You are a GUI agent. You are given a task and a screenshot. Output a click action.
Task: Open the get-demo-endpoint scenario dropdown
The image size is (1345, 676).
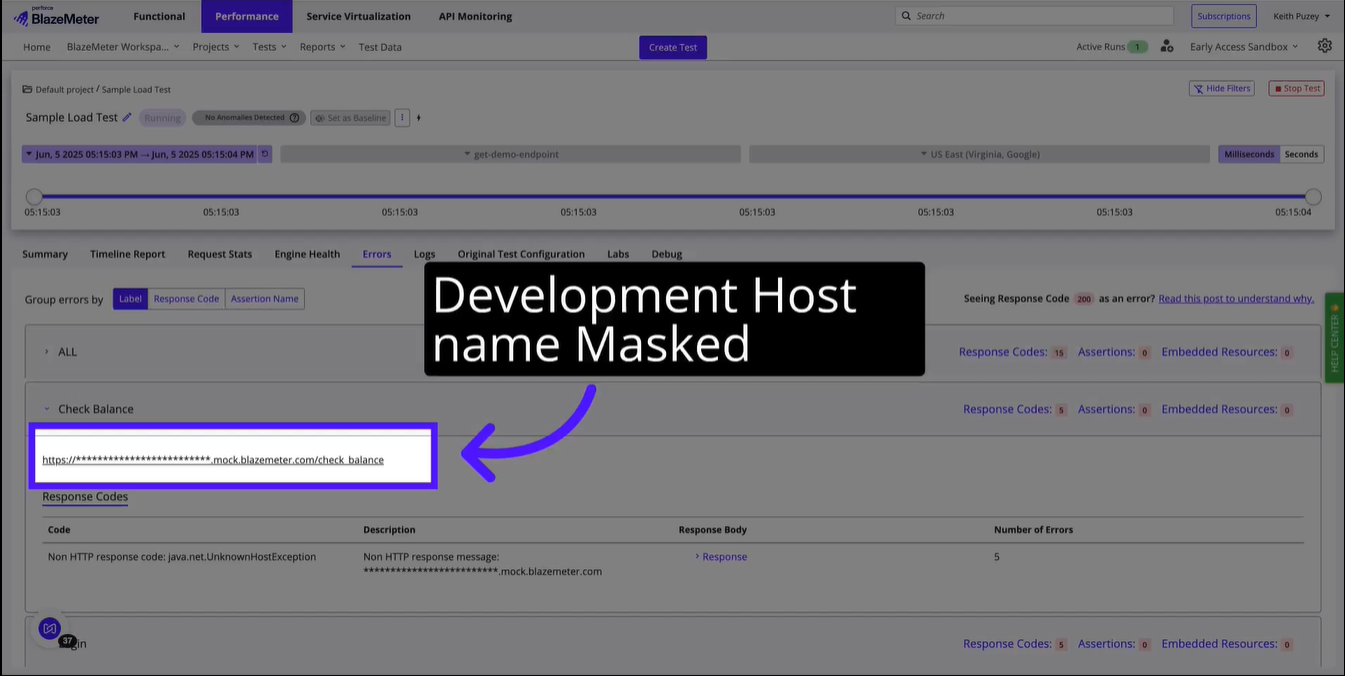coord(510,154)
